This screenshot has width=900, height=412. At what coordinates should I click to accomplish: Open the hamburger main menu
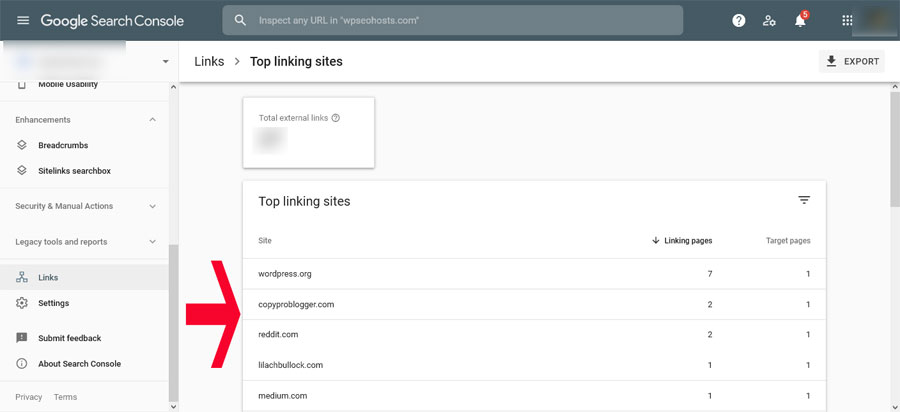[x=22, y=21]
